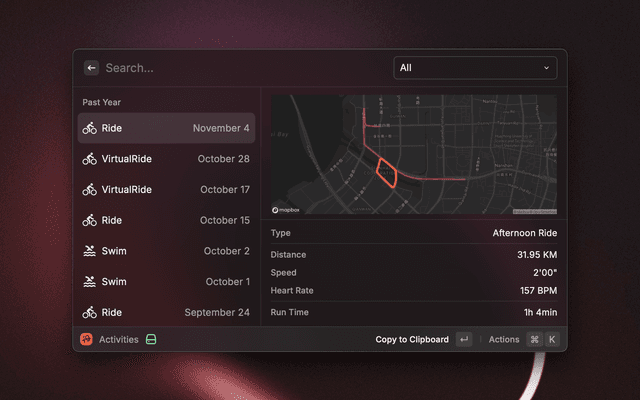
Task: Open the Actions menu
Action: click(x=504, y=340)
